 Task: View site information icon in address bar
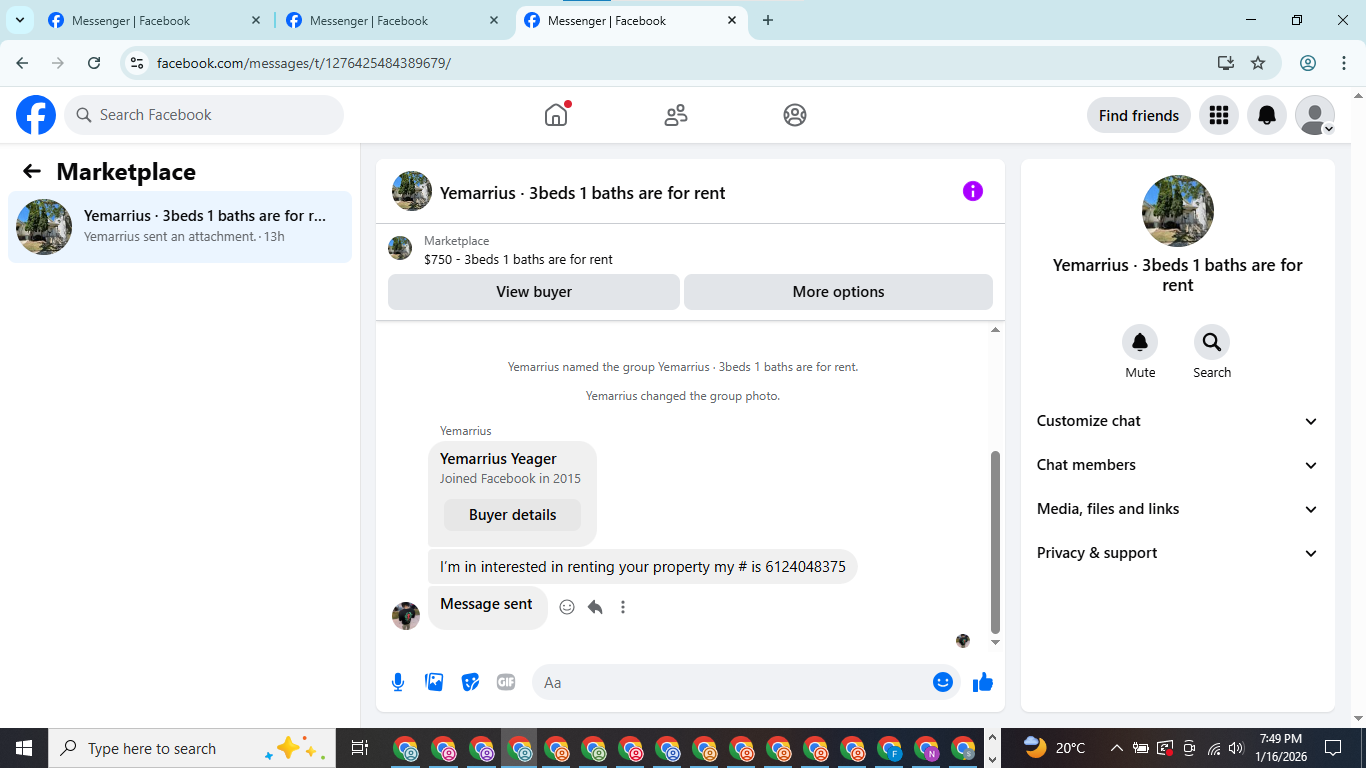138,63
